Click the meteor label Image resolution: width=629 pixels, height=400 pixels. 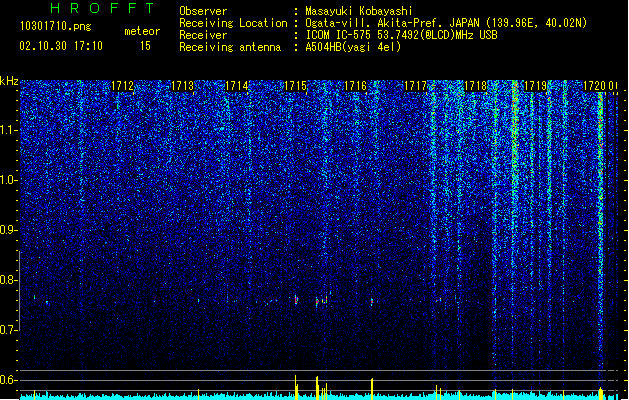142,31
